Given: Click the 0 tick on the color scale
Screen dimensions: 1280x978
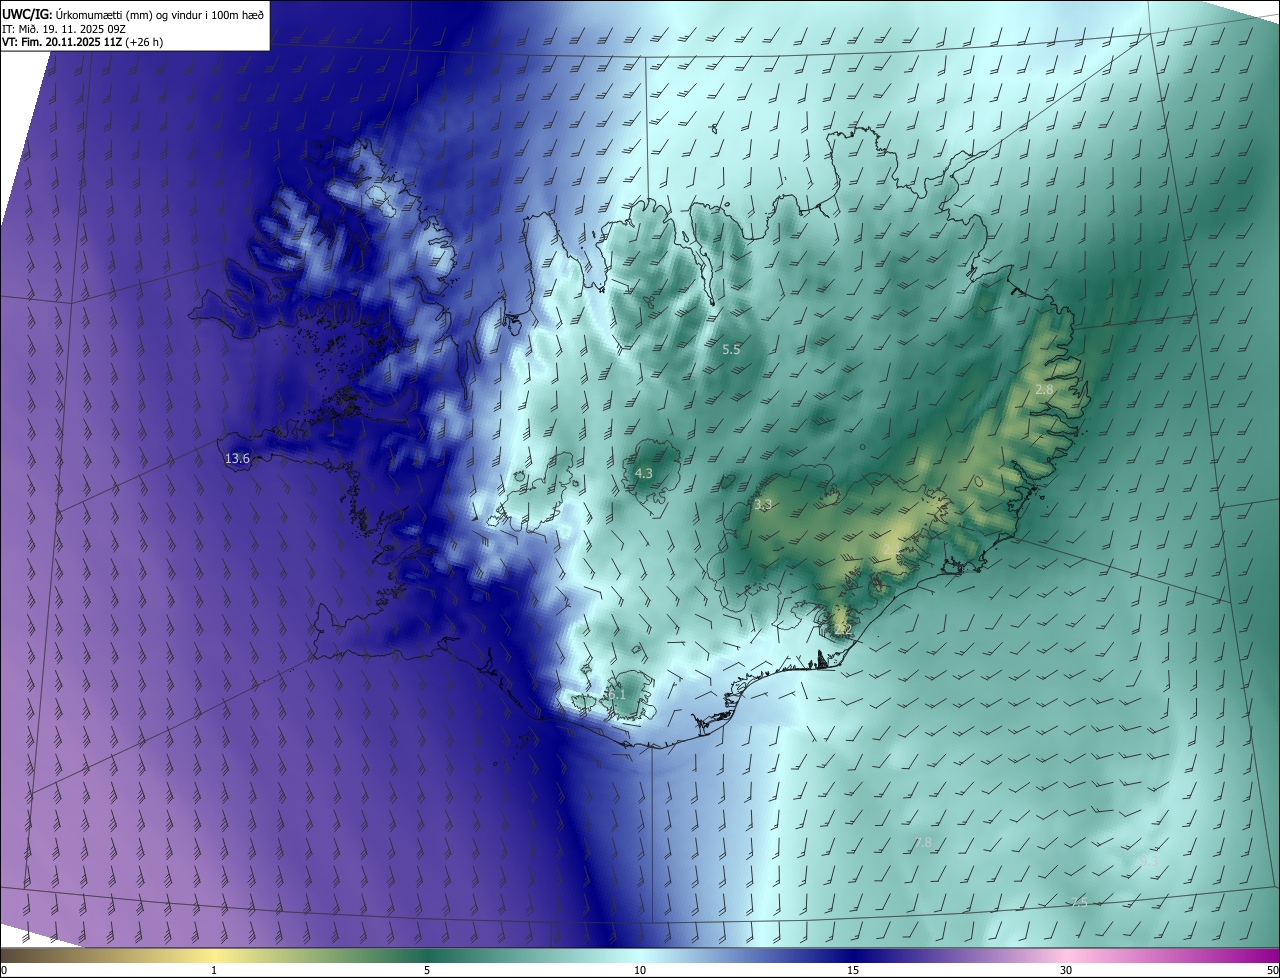Looking at the screenshot, I should [4, 970].
